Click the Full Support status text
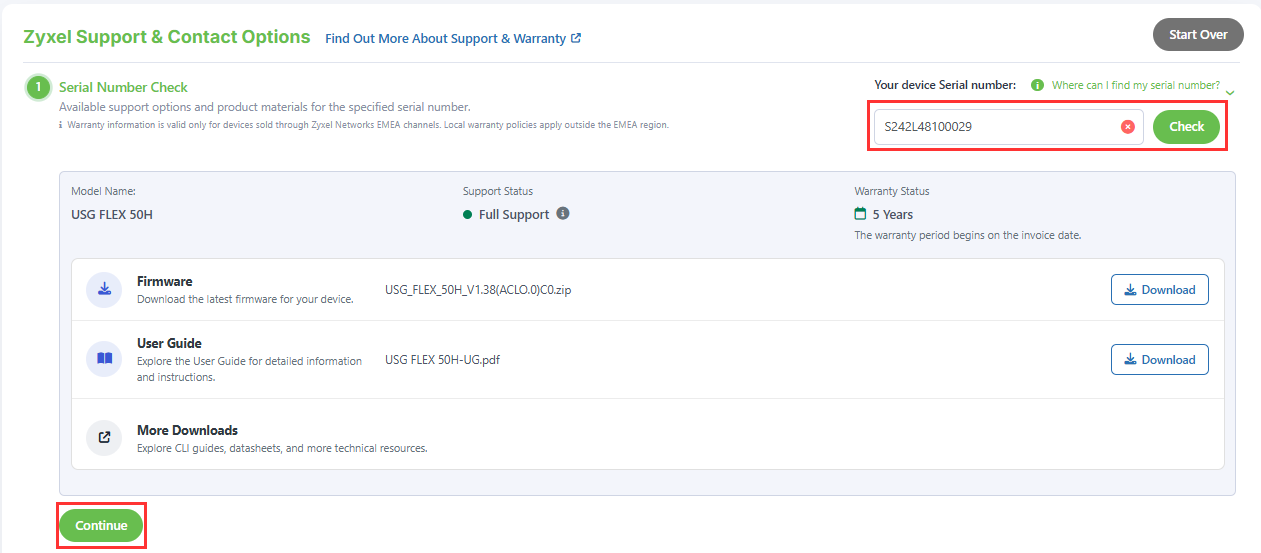The height and width of the screenshot is (553, 1261). click(514, 215)
